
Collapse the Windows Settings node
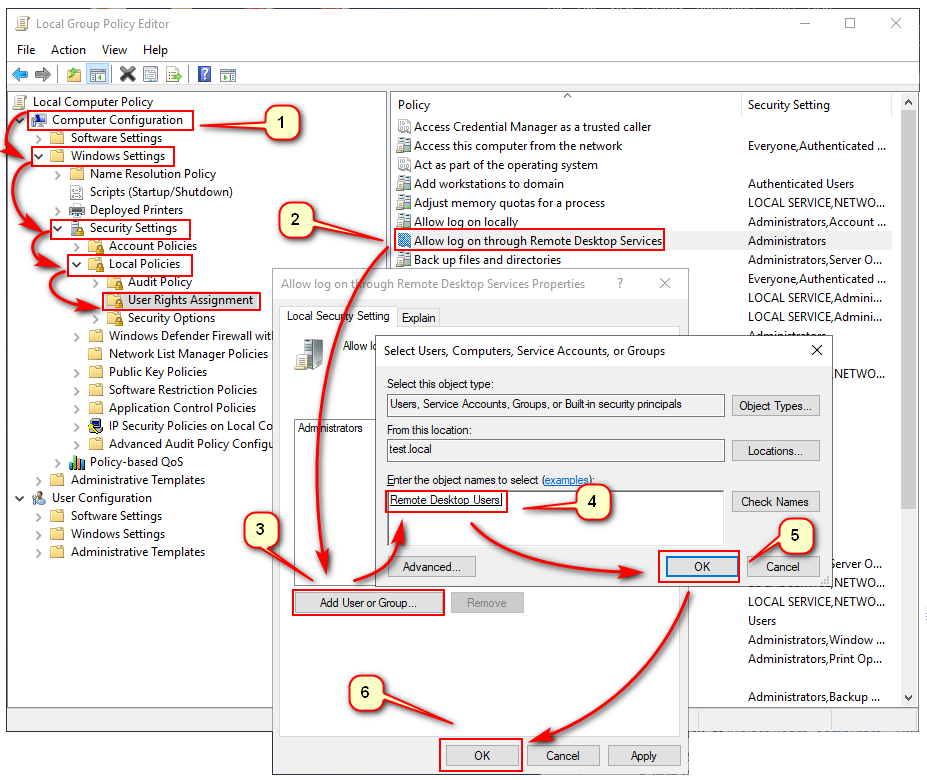pyautogui.click(x=39, y=157)
